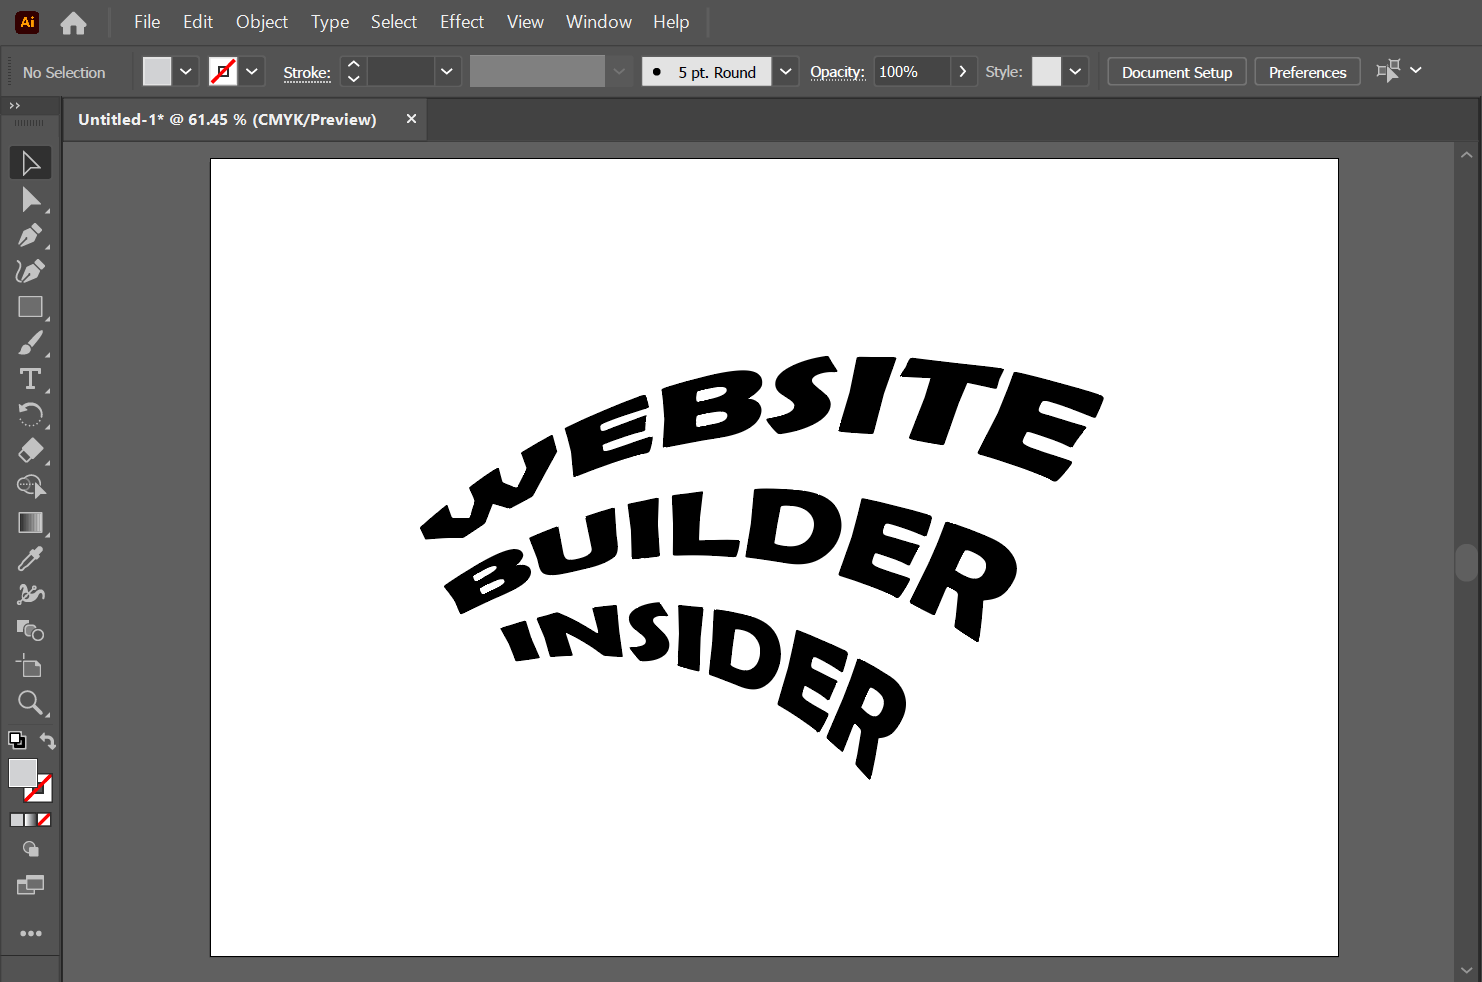1482x982 pixels.
Task: Open the Style swatch dropdown
Action: [1075, 72]
